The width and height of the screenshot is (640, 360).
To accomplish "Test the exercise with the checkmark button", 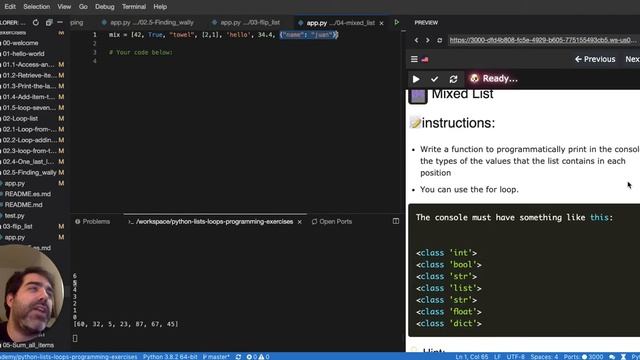I will 434,79.
